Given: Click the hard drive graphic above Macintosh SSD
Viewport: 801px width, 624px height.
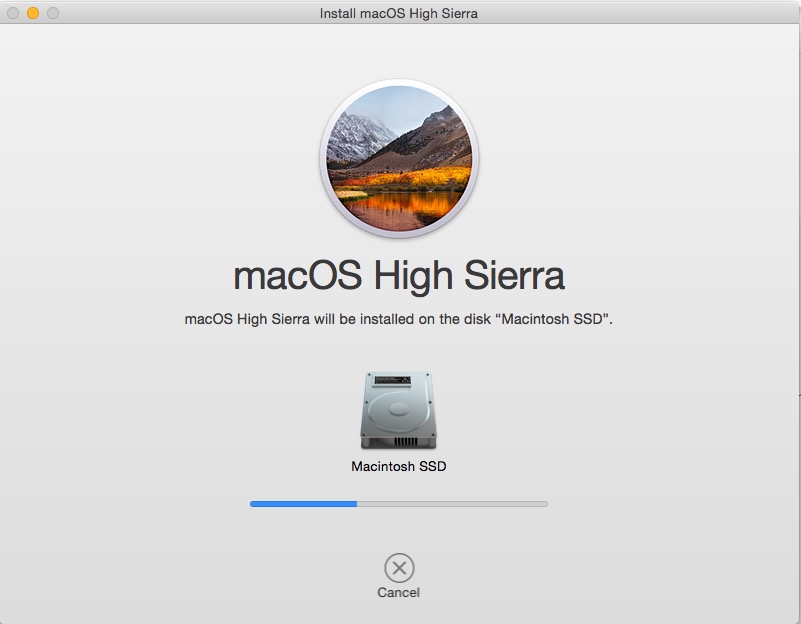Looking at the screenshot, I should coord(400,410).
